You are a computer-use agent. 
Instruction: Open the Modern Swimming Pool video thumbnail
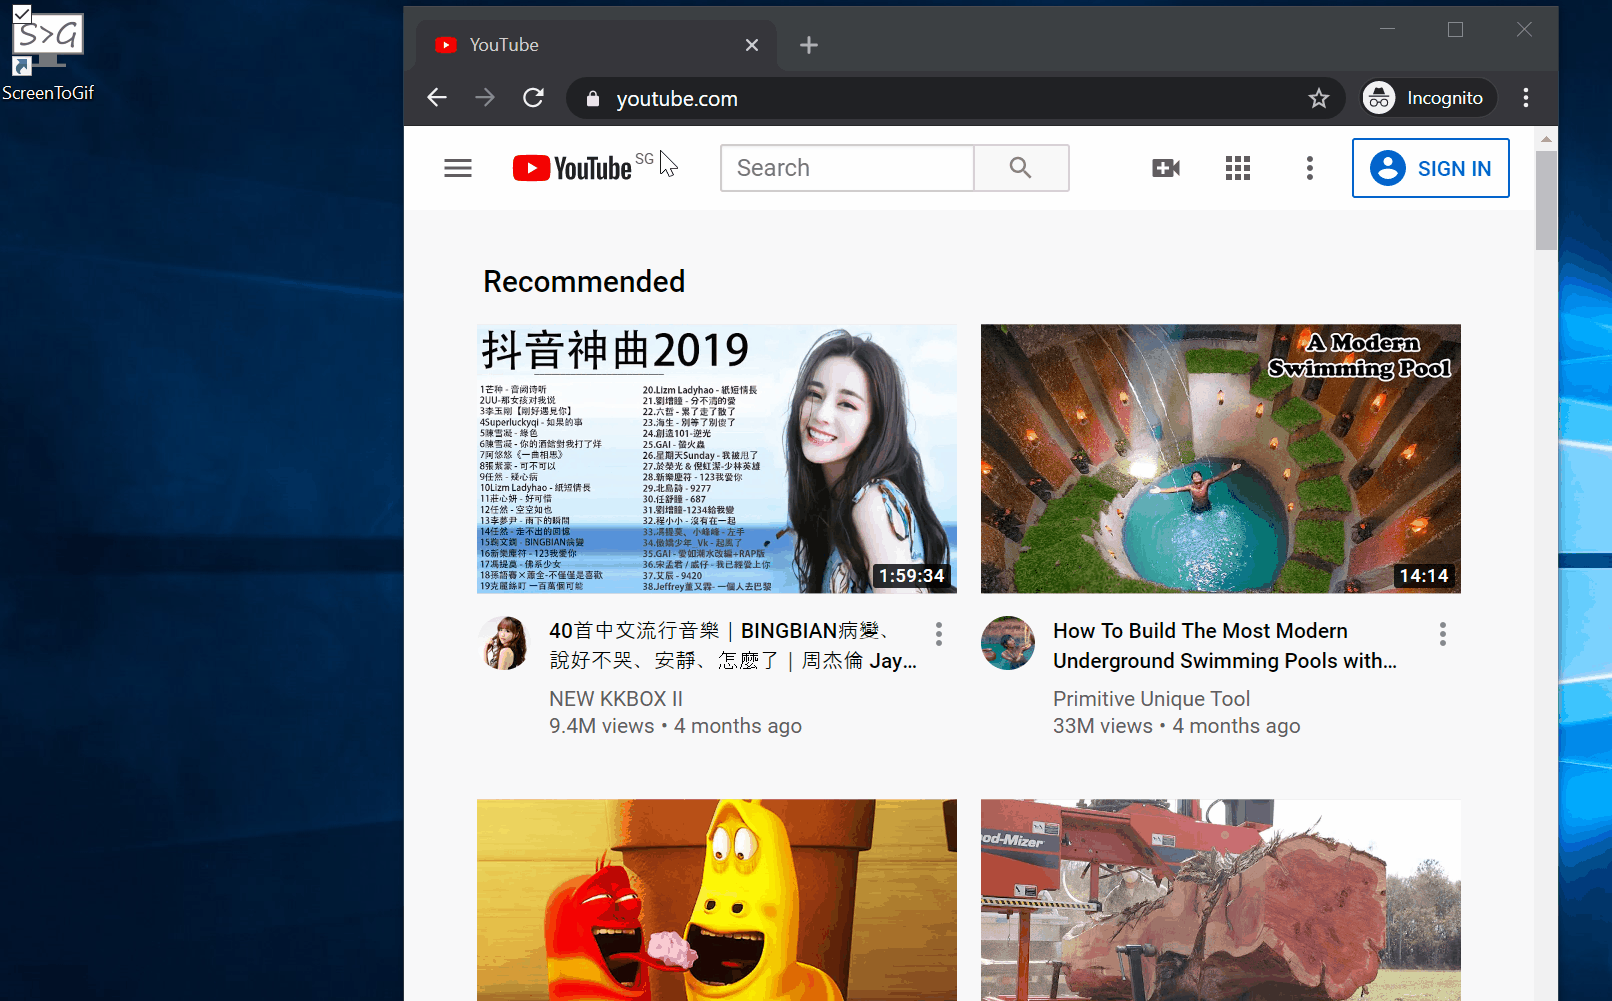[x=1220, y=458]
